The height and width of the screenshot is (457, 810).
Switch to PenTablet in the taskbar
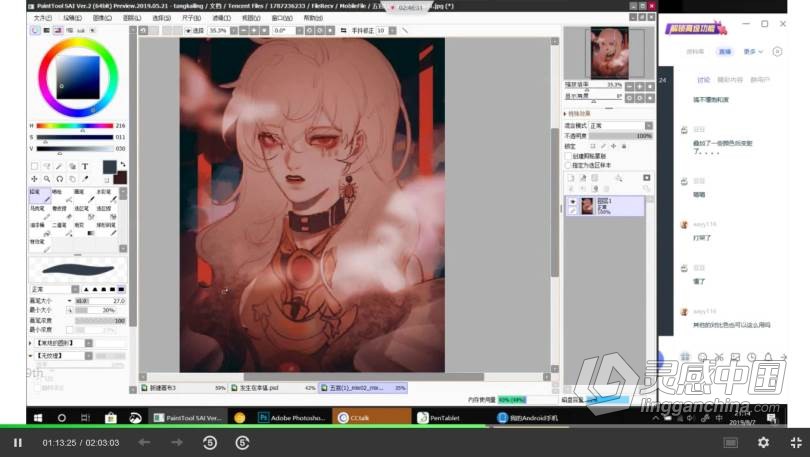point(439,418)
